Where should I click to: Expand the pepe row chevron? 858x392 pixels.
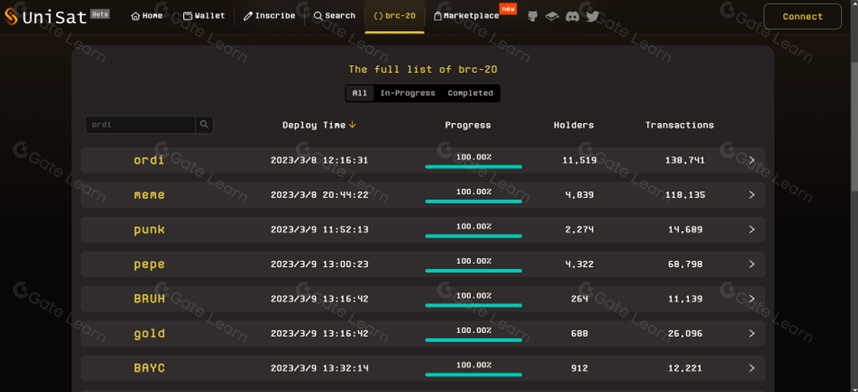752,264
